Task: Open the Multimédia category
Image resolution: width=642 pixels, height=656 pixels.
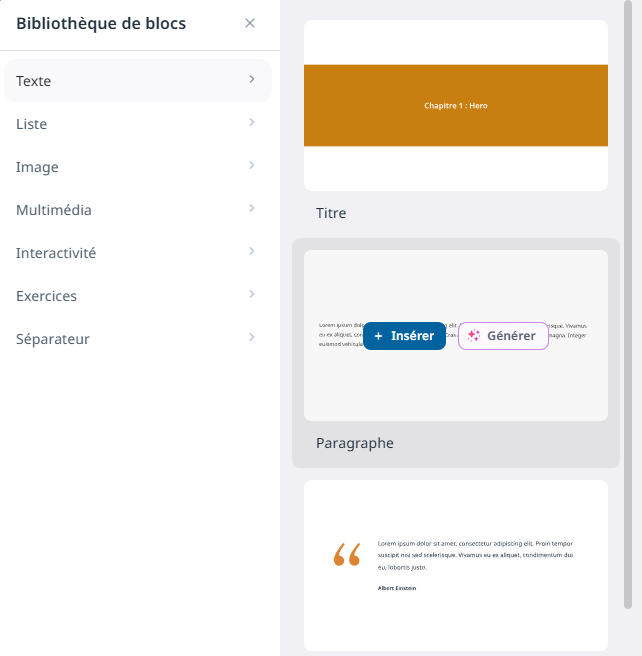Action: [x=138, y=210]
